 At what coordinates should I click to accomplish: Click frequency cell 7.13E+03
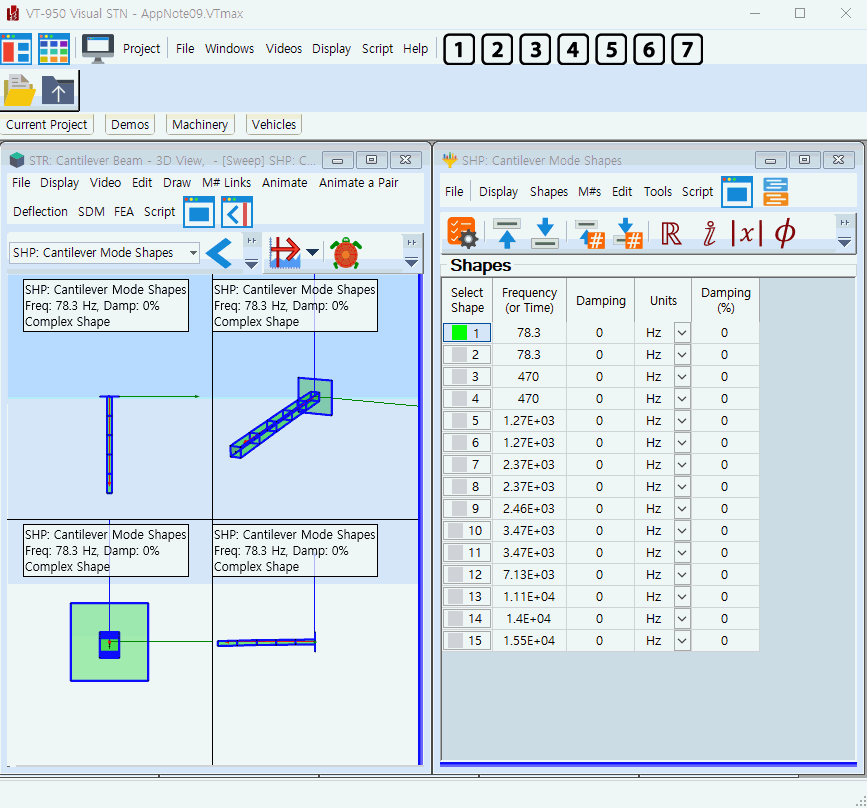point(529,575)
